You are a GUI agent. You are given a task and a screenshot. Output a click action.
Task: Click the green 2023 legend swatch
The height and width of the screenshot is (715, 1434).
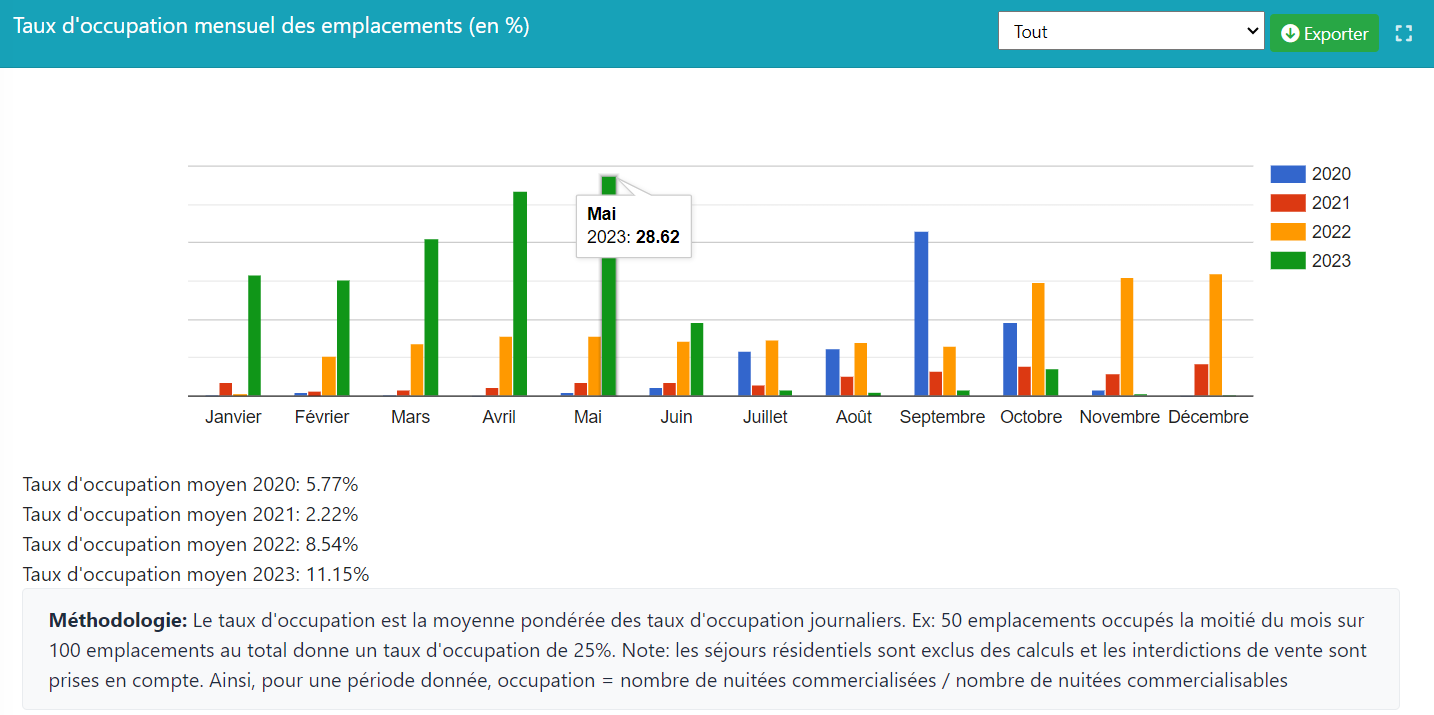coord(1287,261)
